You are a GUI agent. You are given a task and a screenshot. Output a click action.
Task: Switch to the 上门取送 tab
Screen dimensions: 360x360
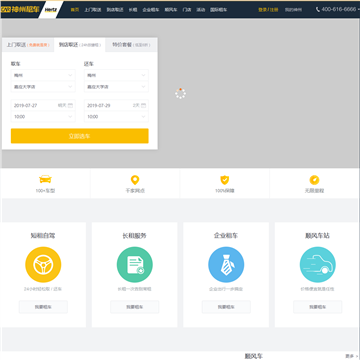[x=28, y=45]
